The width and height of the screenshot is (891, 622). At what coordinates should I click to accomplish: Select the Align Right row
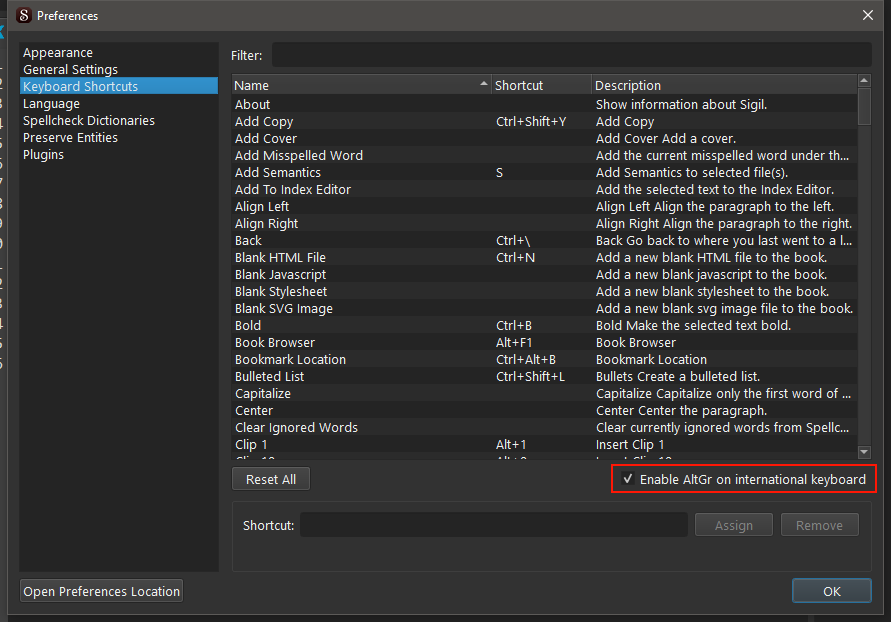pos(544,224)
